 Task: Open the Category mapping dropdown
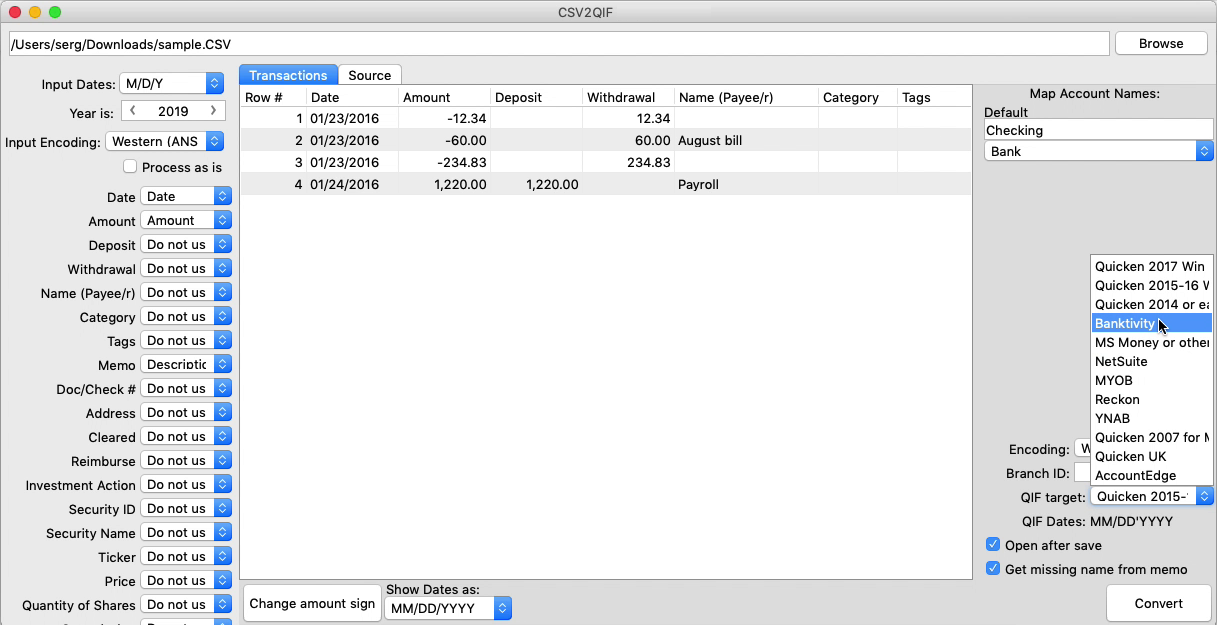(x=186, y=317)
